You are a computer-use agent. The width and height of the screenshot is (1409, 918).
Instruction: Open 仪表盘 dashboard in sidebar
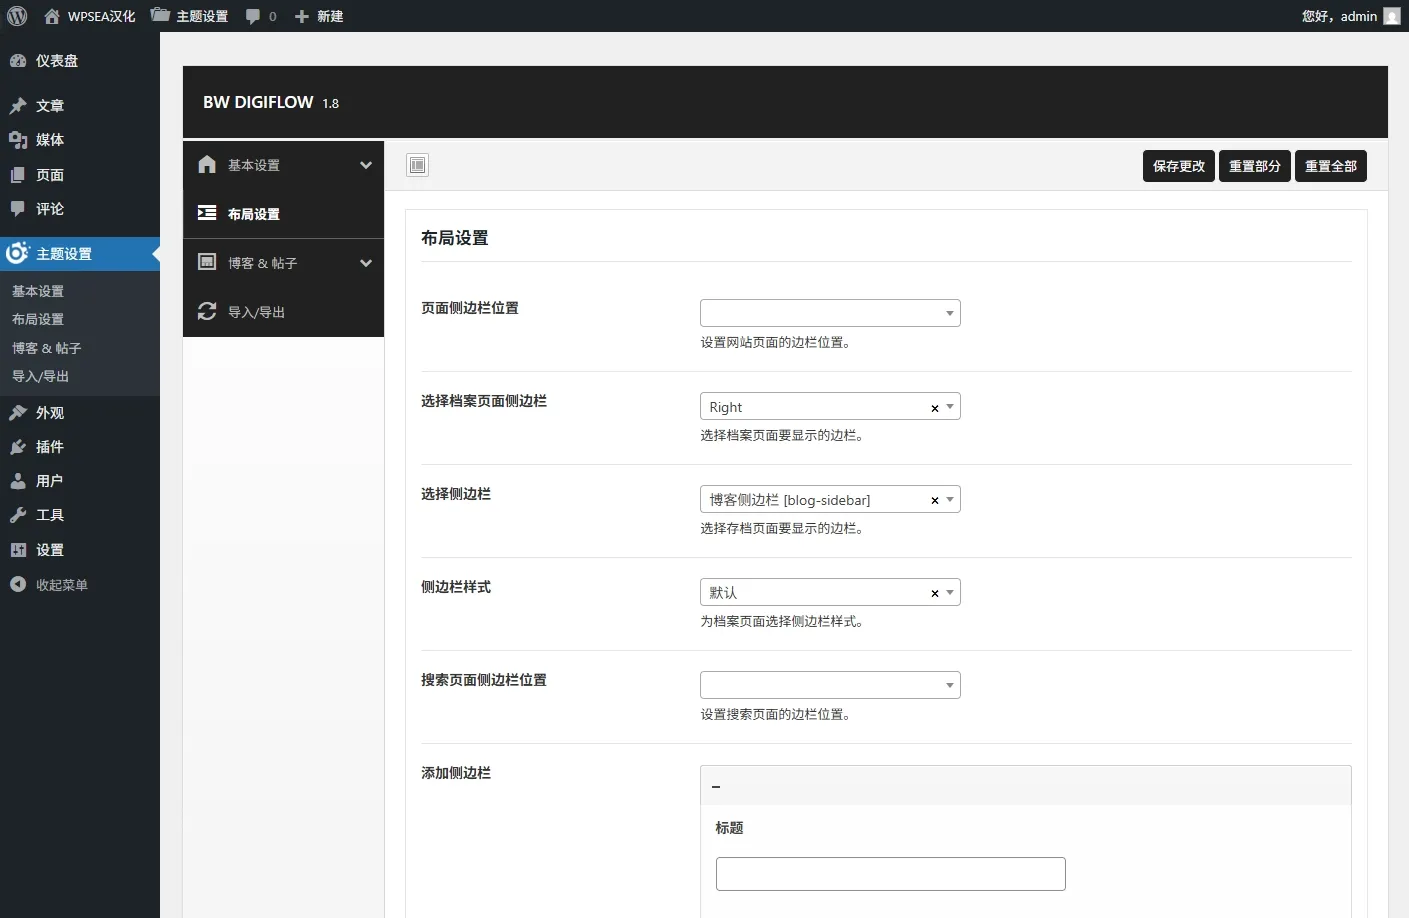coord(56,61)
